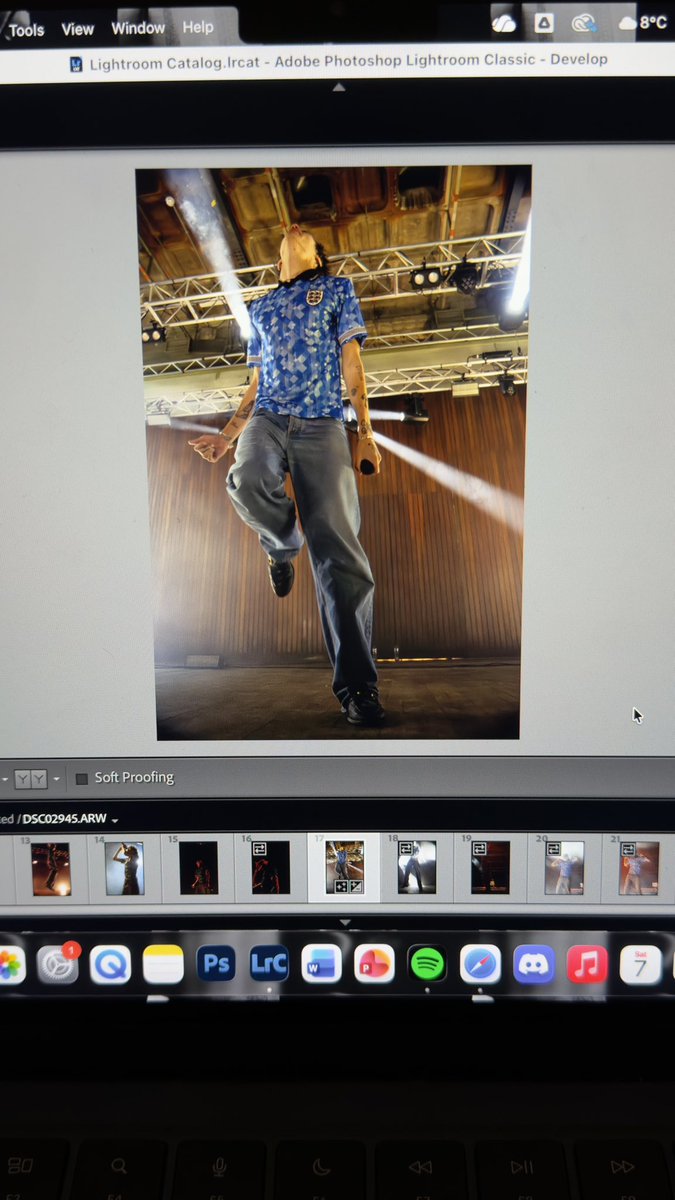Open Discord from the Dock
The height and width of the screenshot is (1200, 675).
pos(533,964)
